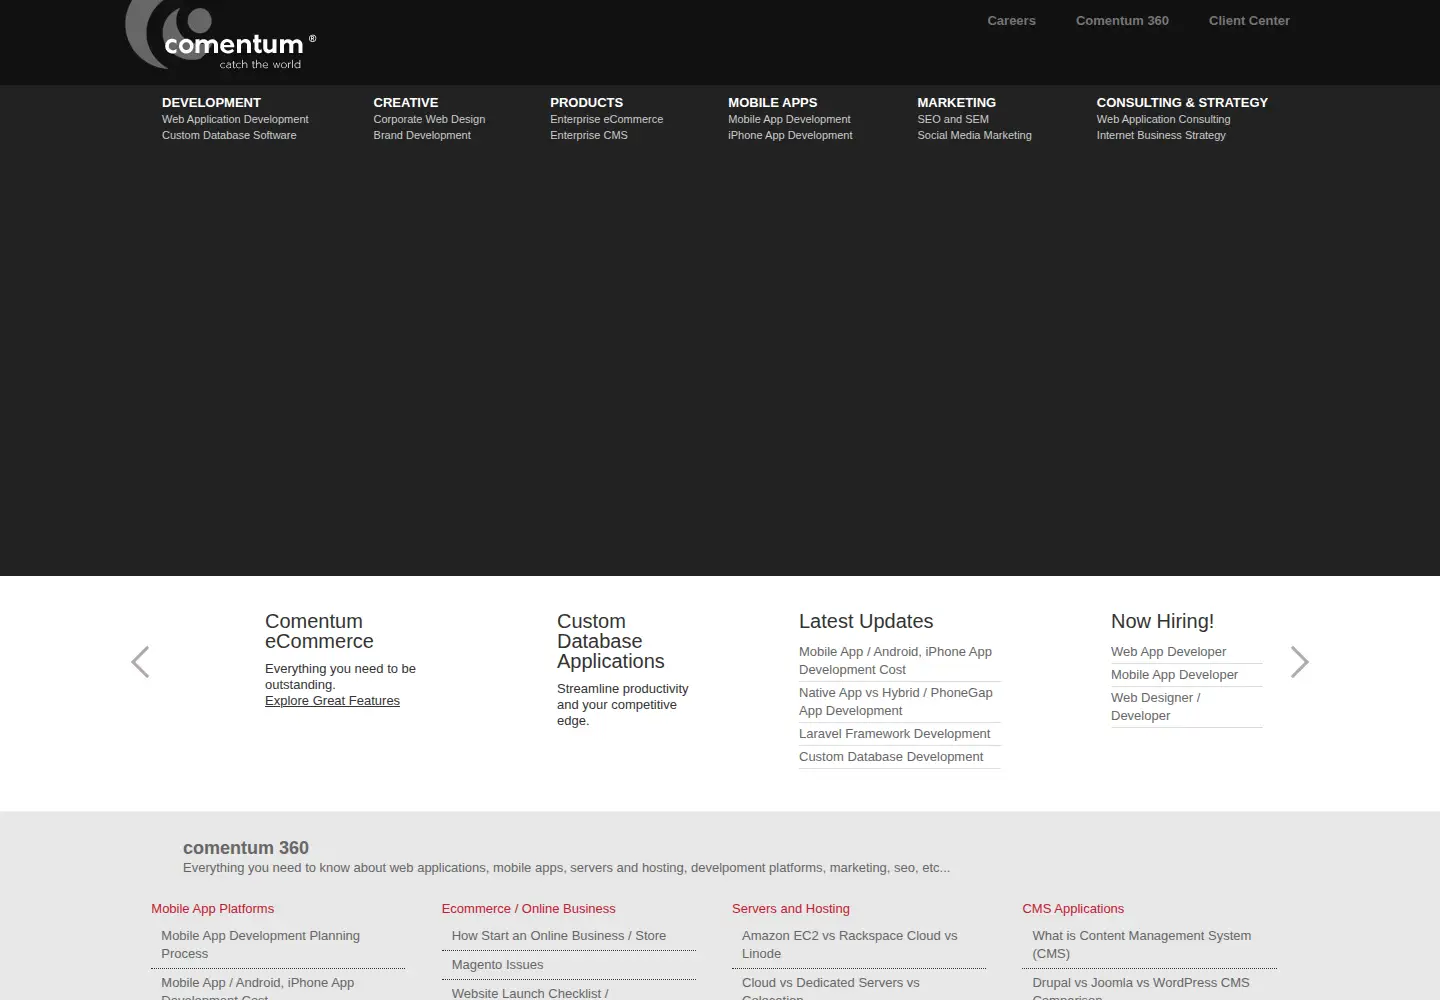
Task: Open the MOBILE APPS menu heading
Action: 772,102
